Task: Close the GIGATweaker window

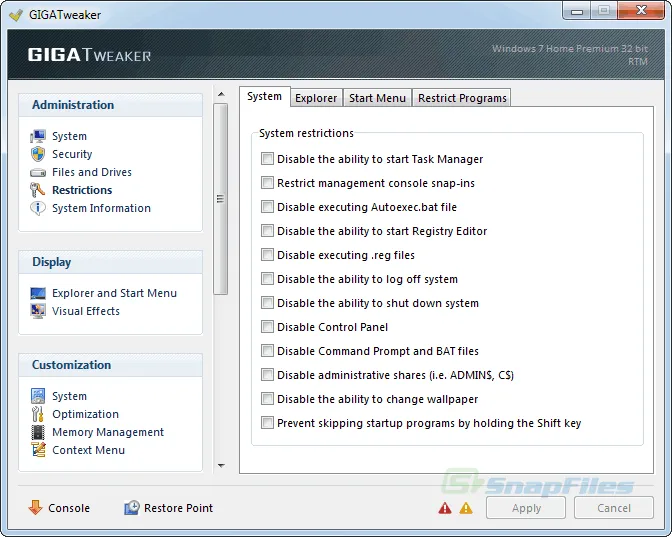Action: pos(641,11)
